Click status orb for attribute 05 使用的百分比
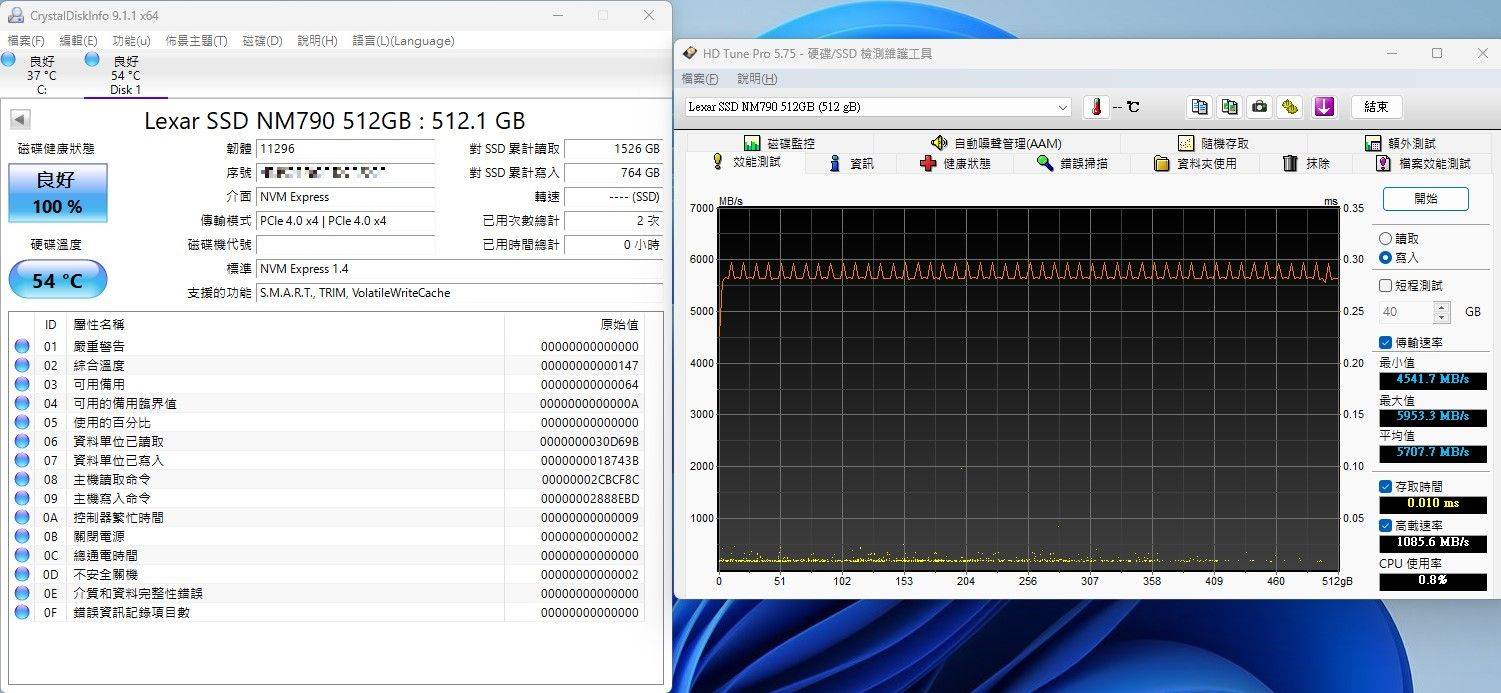This screenshot has height=693, width=1501. tap(22, 422)
